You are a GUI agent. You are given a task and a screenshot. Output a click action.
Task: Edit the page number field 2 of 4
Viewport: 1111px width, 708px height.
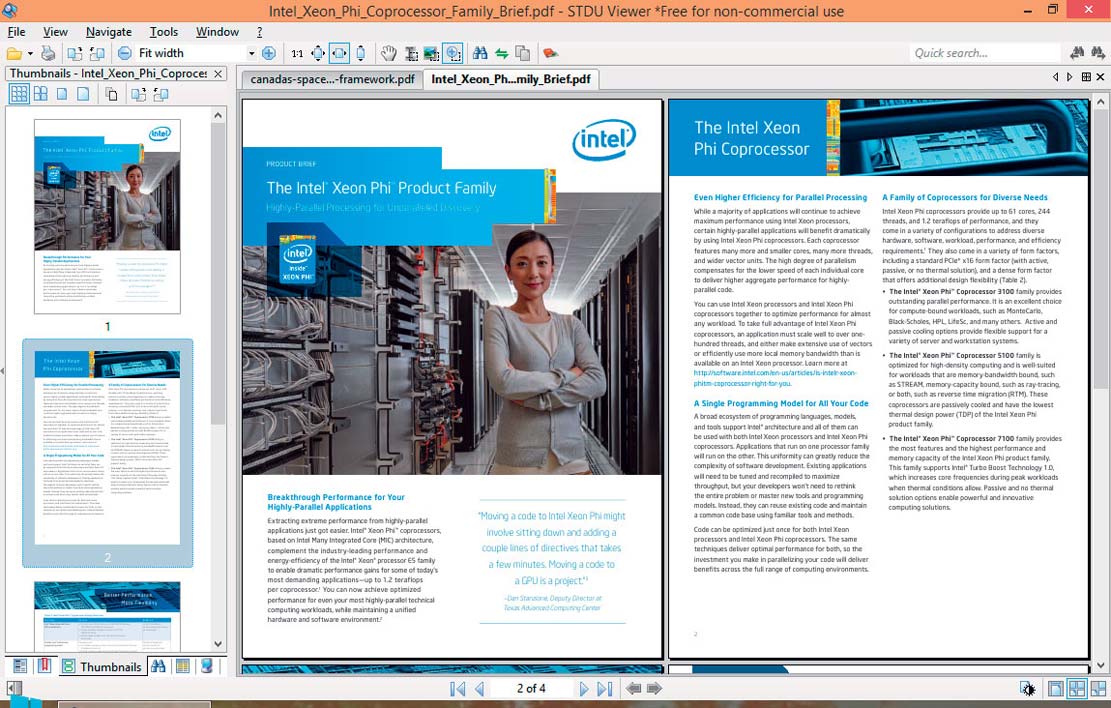[x=531, y=688]
